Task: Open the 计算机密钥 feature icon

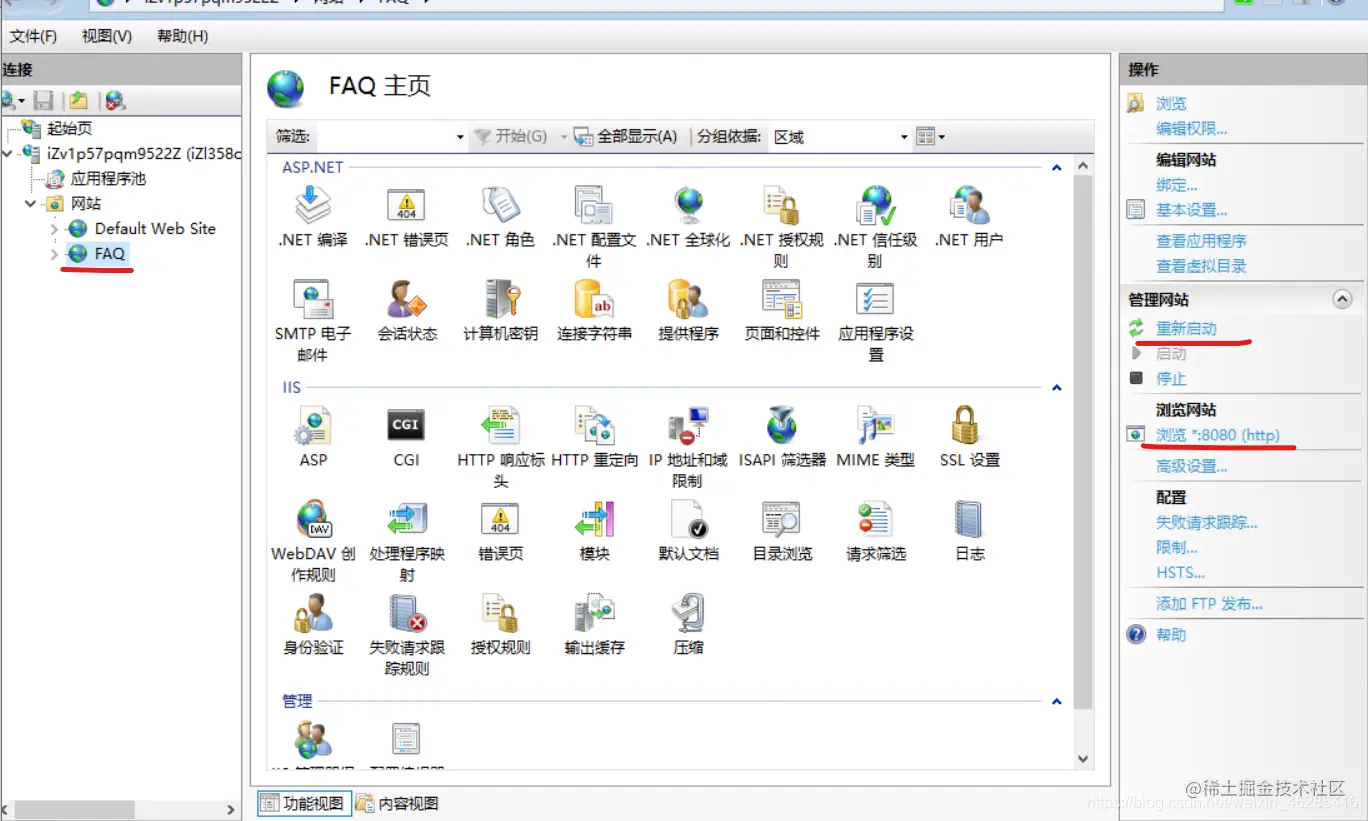Action: [x=501, y=299]
